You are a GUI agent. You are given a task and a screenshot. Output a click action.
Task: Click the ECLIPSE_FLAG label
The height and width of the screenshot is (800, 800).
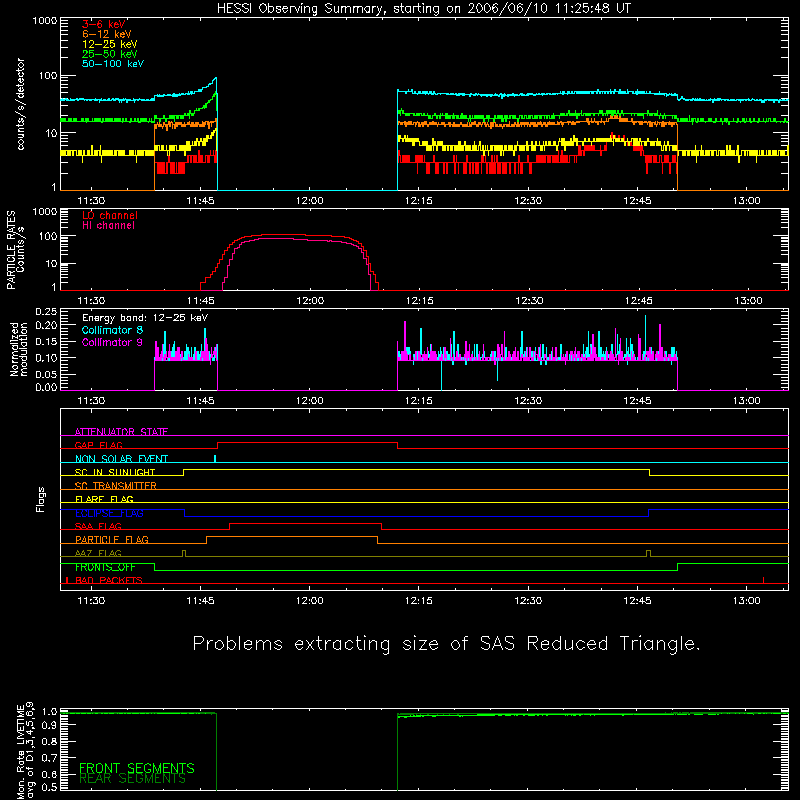[x=109, y=513]
